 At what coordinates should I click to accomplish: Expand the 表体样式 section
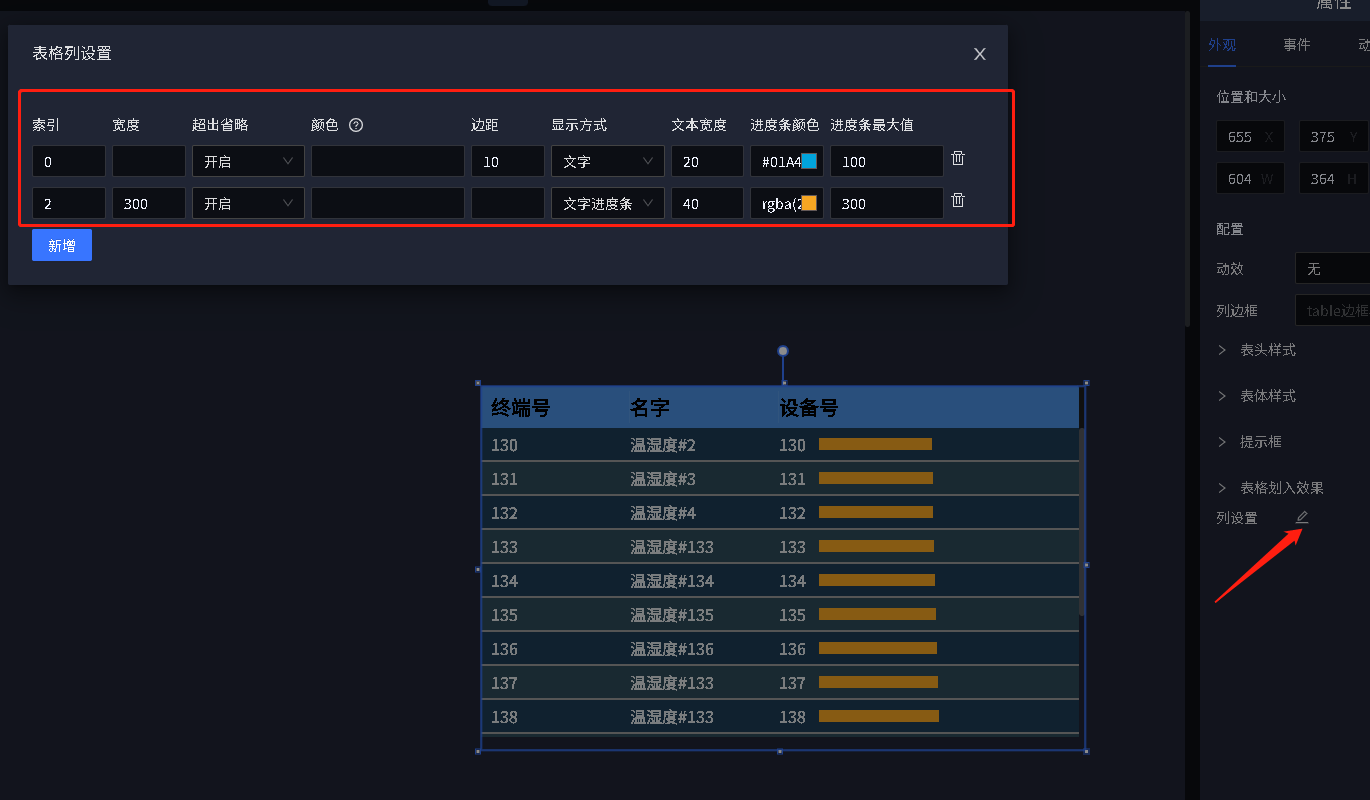click(x=1268, y=396)
